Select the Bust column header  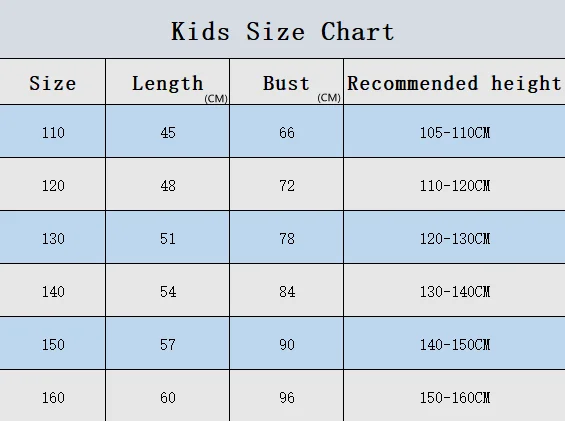tap(286, 84)
